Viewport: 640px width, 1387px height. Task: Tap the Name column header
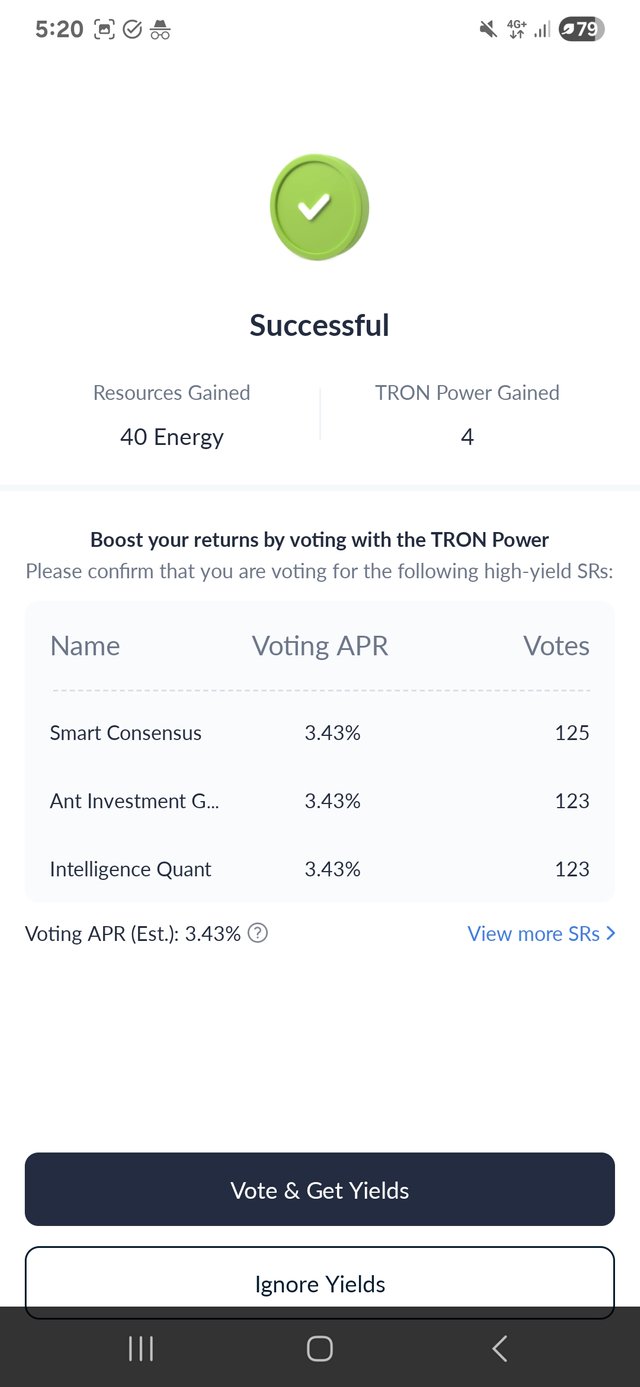click(85, 646)
